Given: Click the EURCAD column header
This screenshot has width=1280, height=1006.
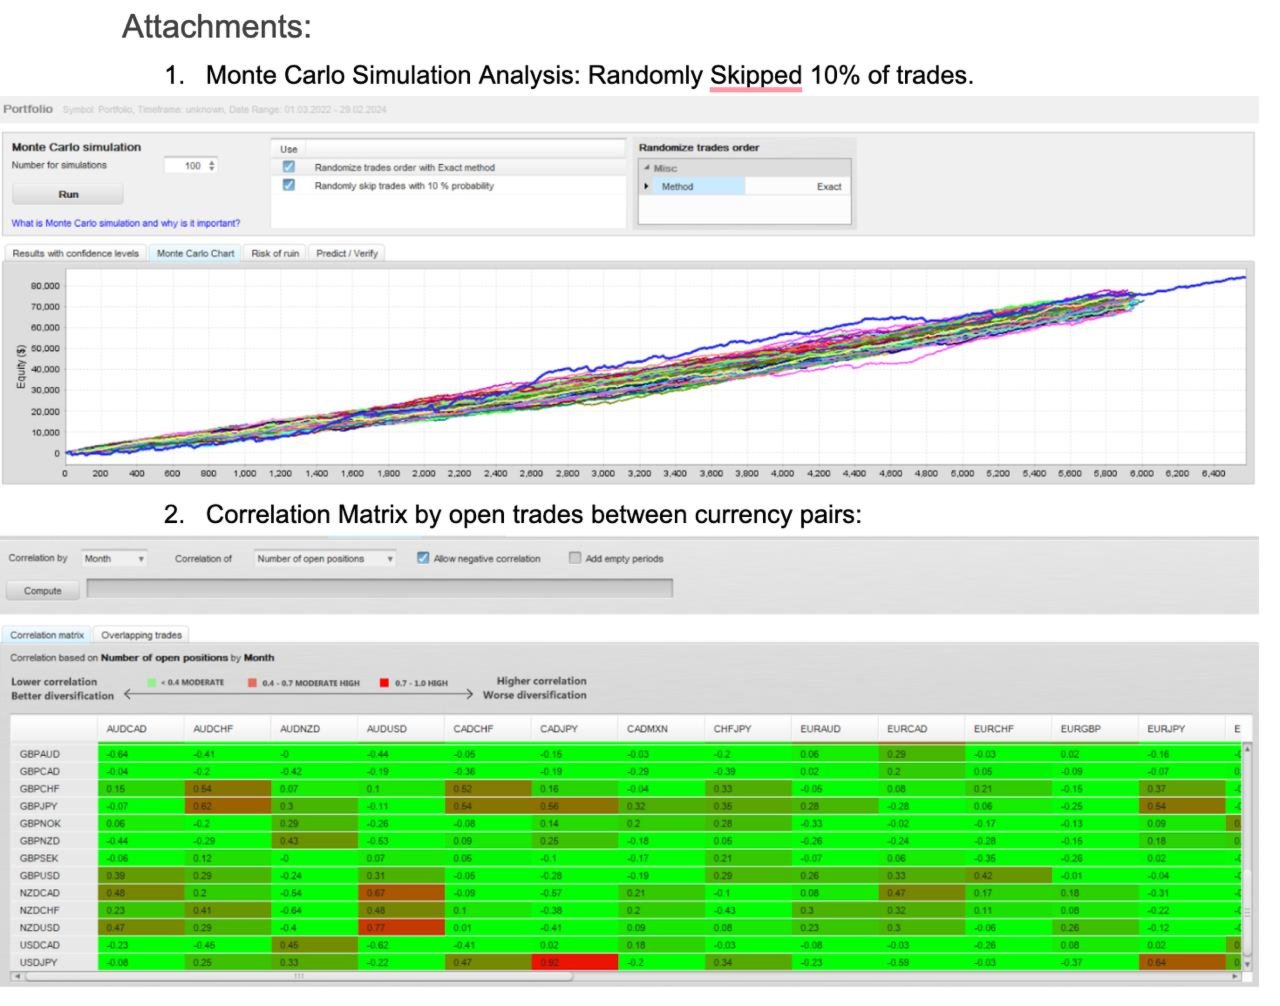Looking at the screenshot, I should 923,728.
